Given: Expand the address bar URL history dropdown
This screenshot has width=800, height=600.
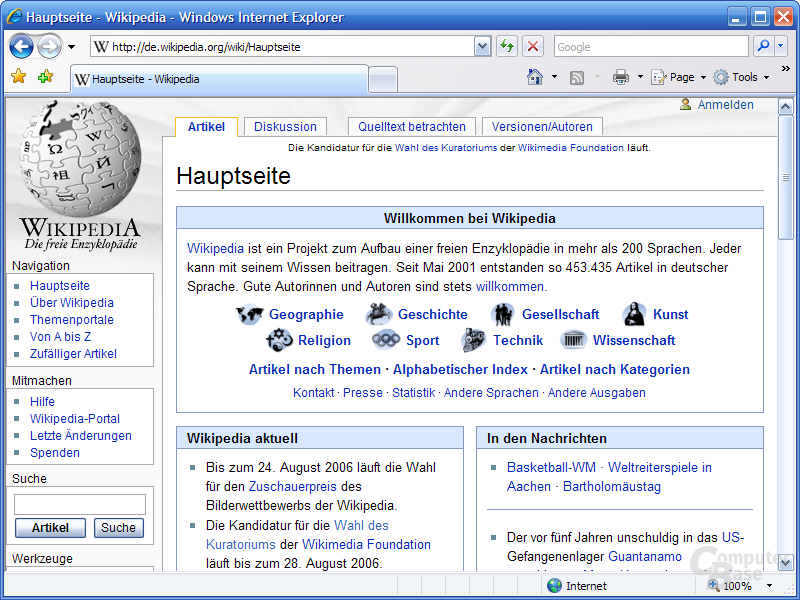Looking at the screenshot, I should (x=482, y=46).
